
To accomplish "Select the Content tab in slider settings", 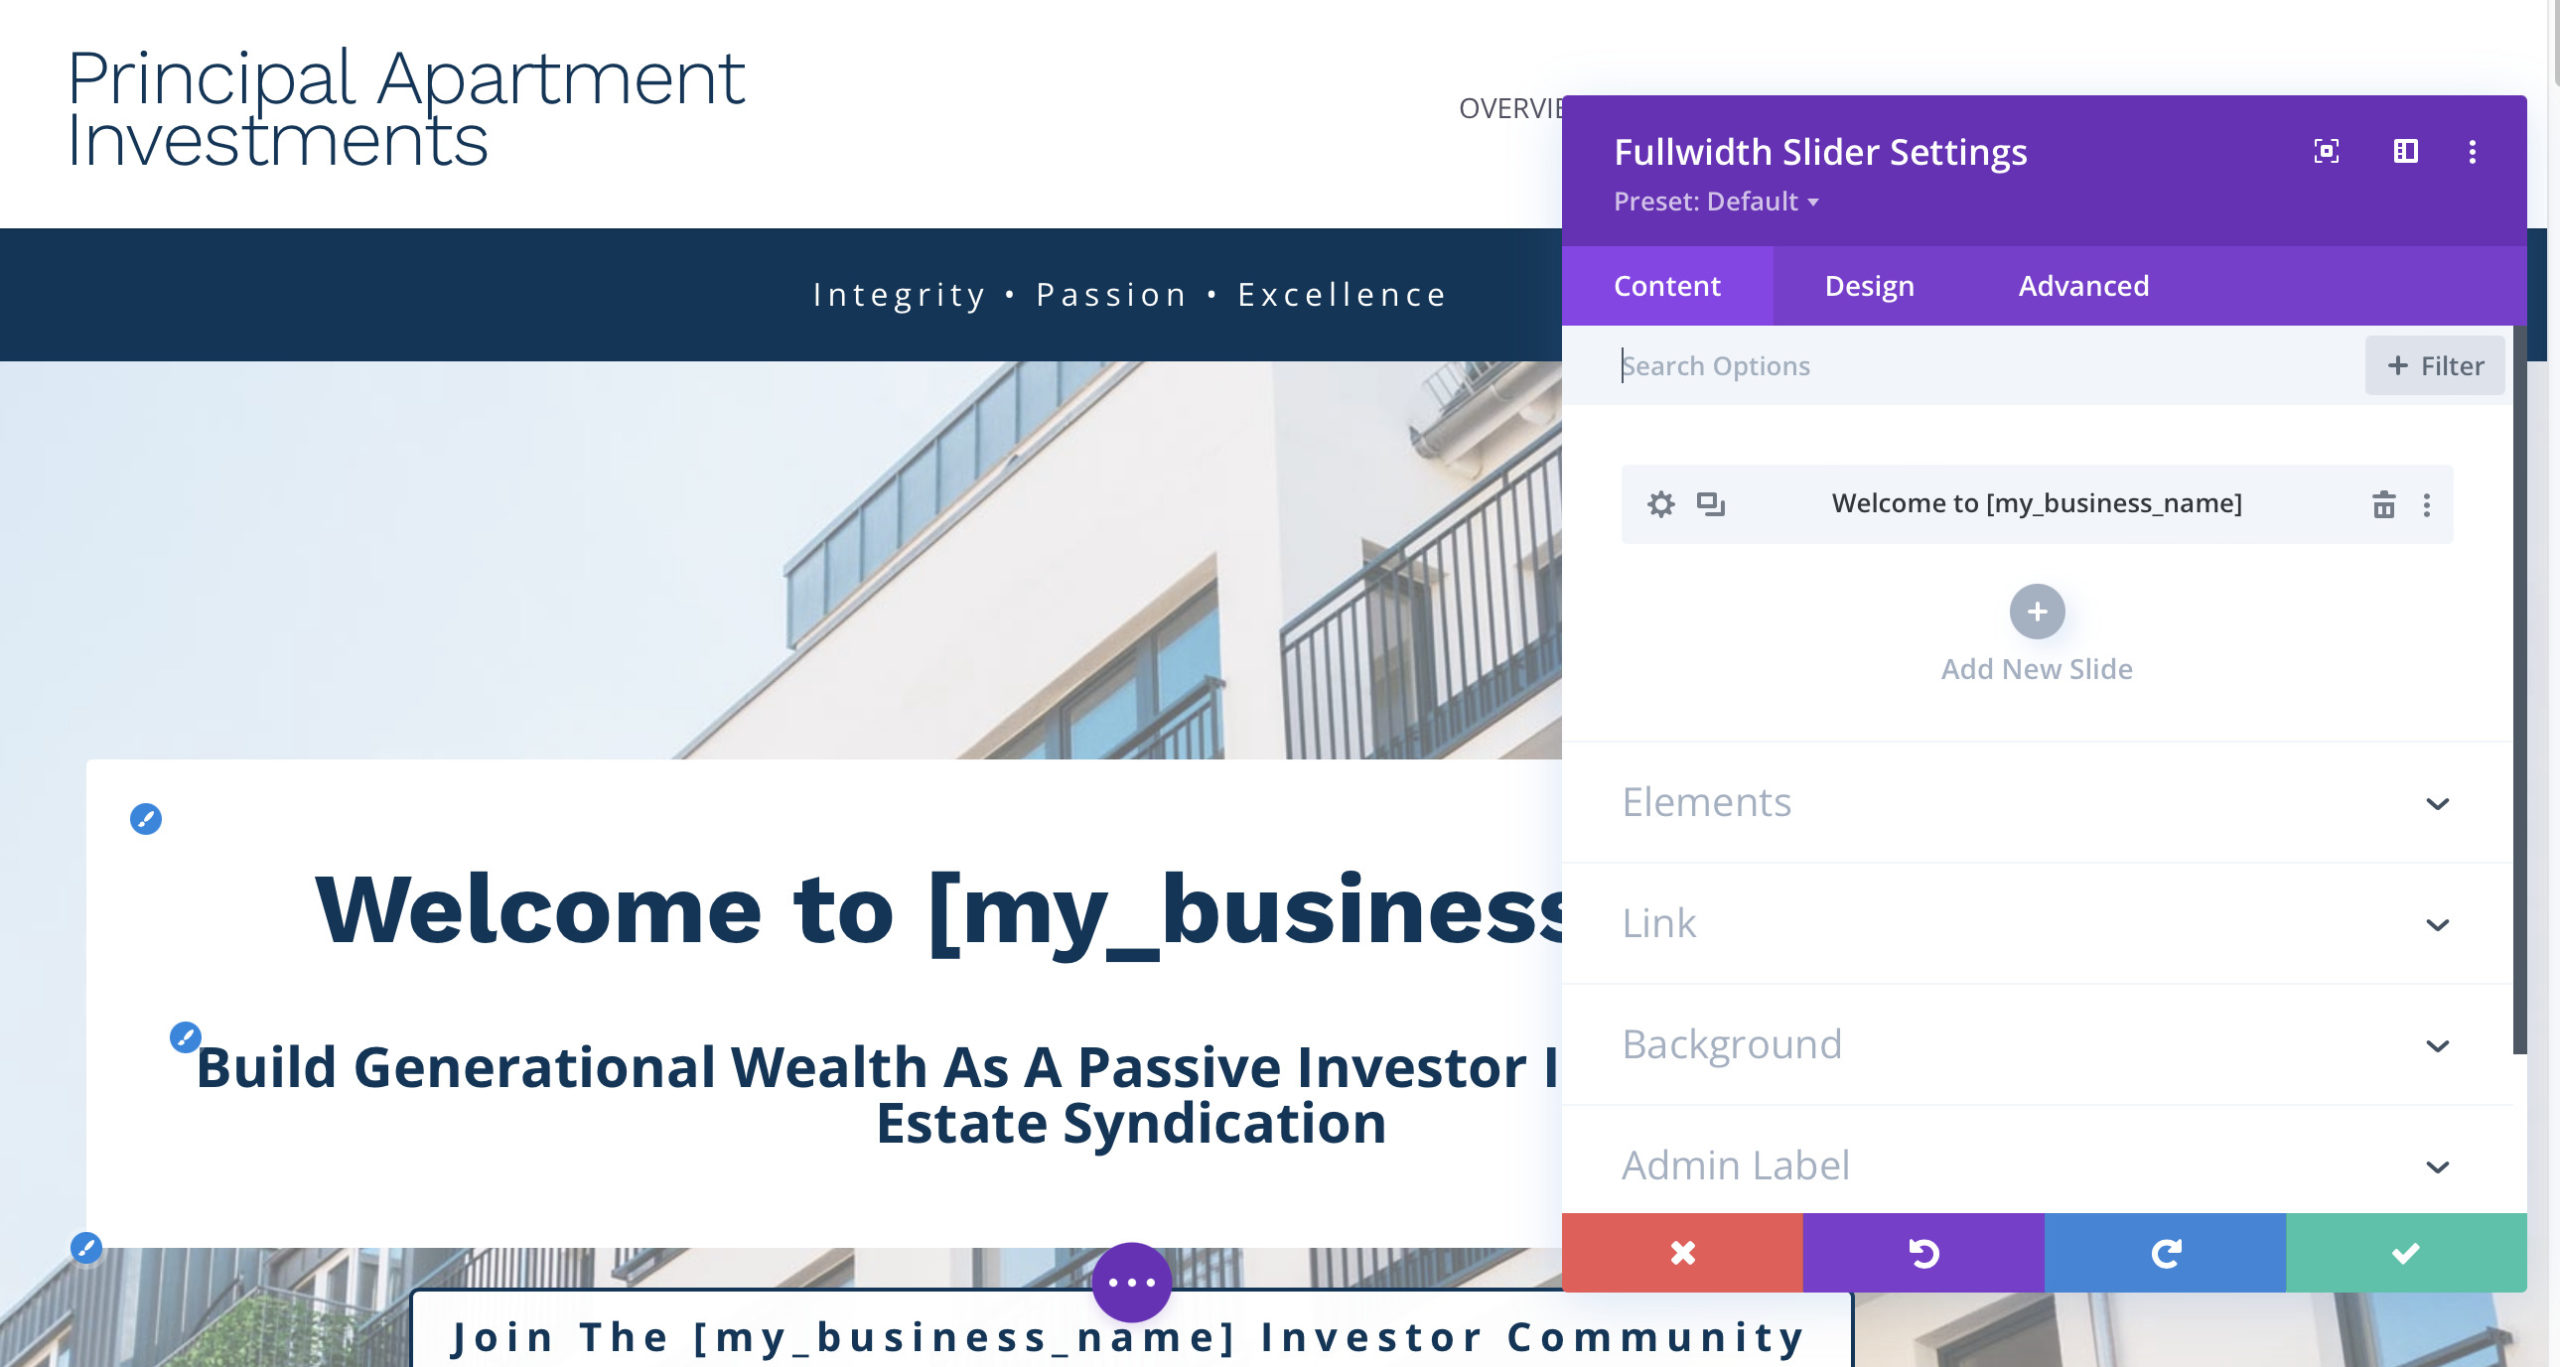I will [1666, 285].
